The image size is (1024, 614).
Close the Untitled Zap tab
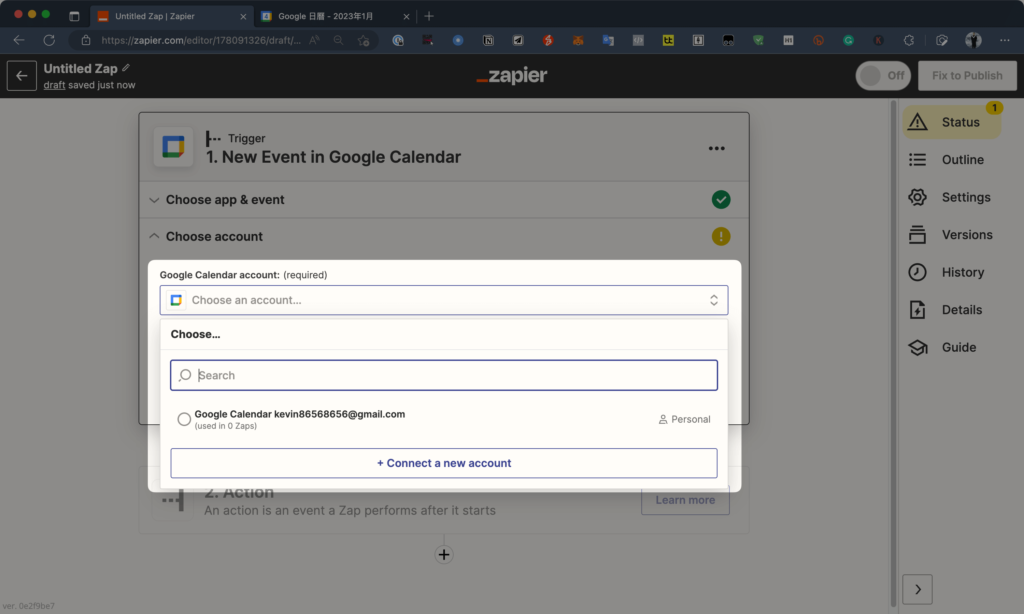click(243, 16)
